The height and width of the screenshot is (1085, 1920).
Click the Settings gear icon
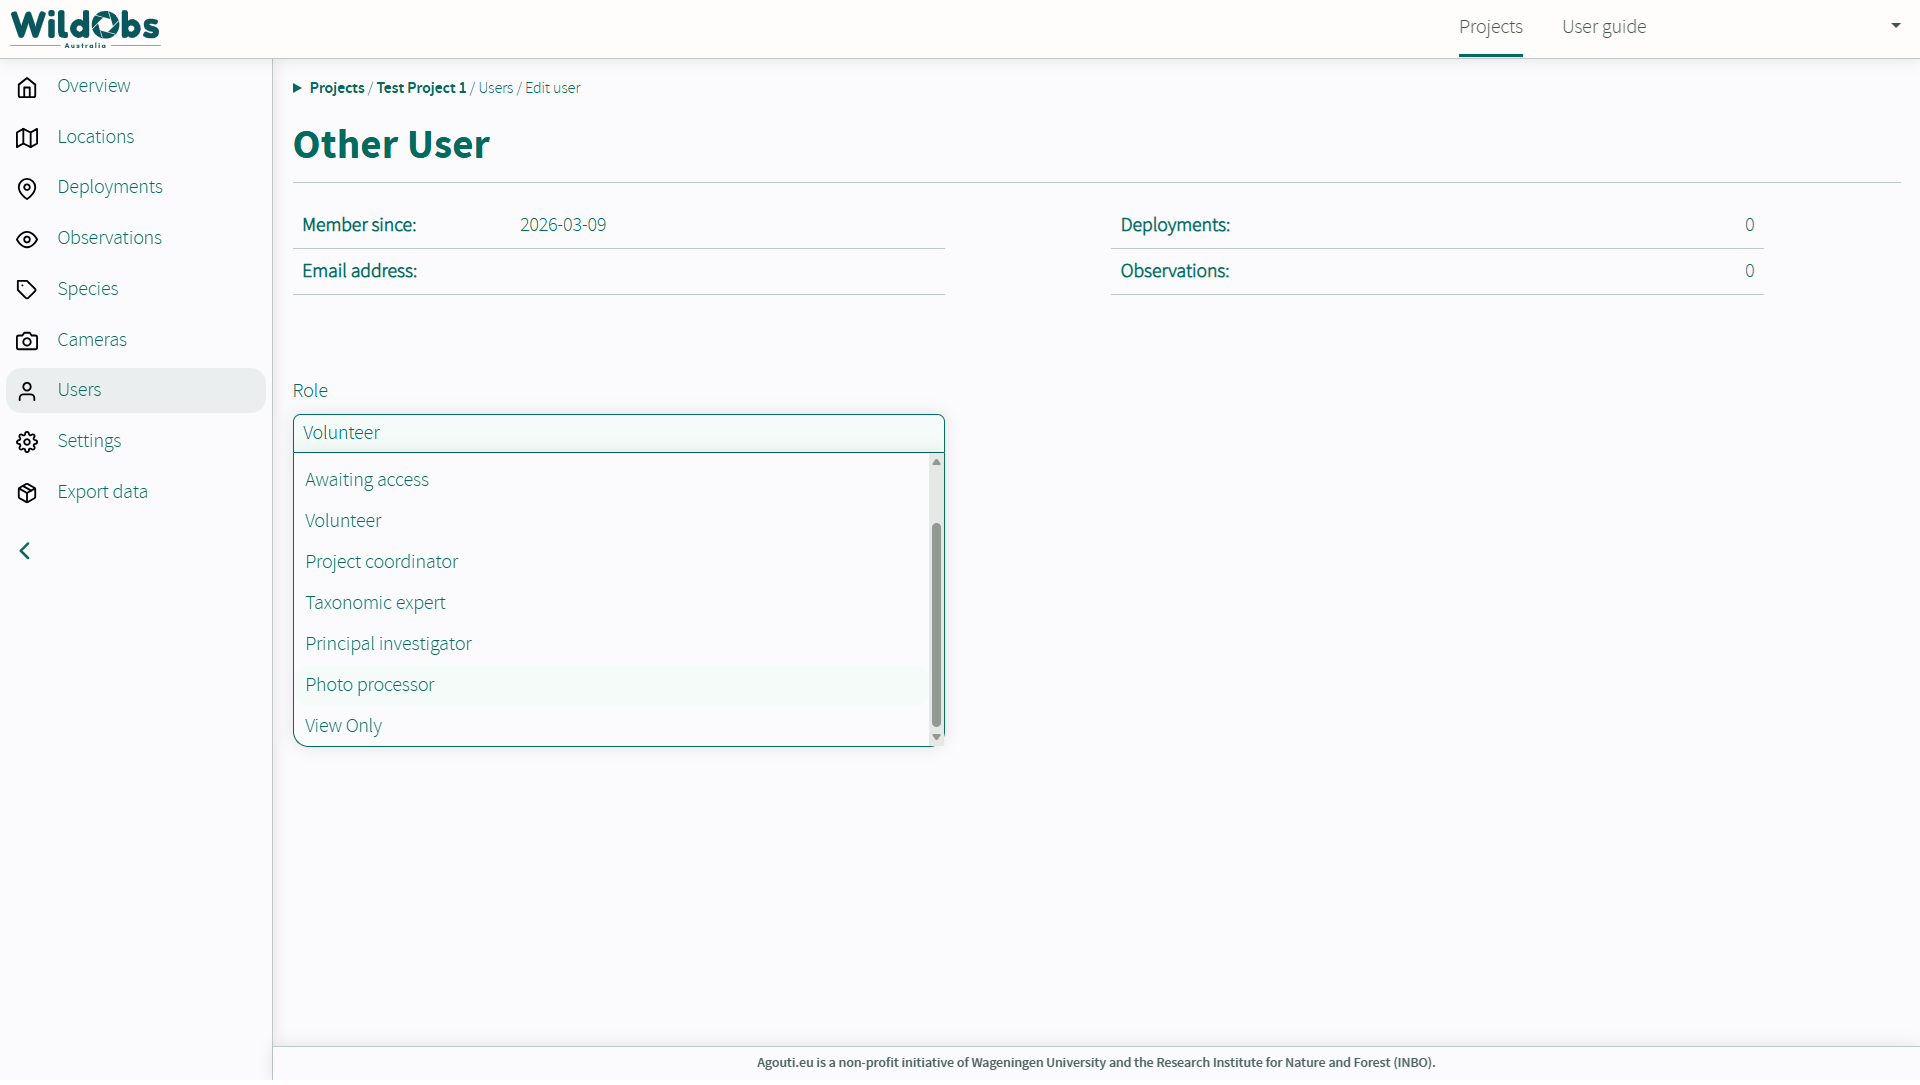[x=27, y=442]
